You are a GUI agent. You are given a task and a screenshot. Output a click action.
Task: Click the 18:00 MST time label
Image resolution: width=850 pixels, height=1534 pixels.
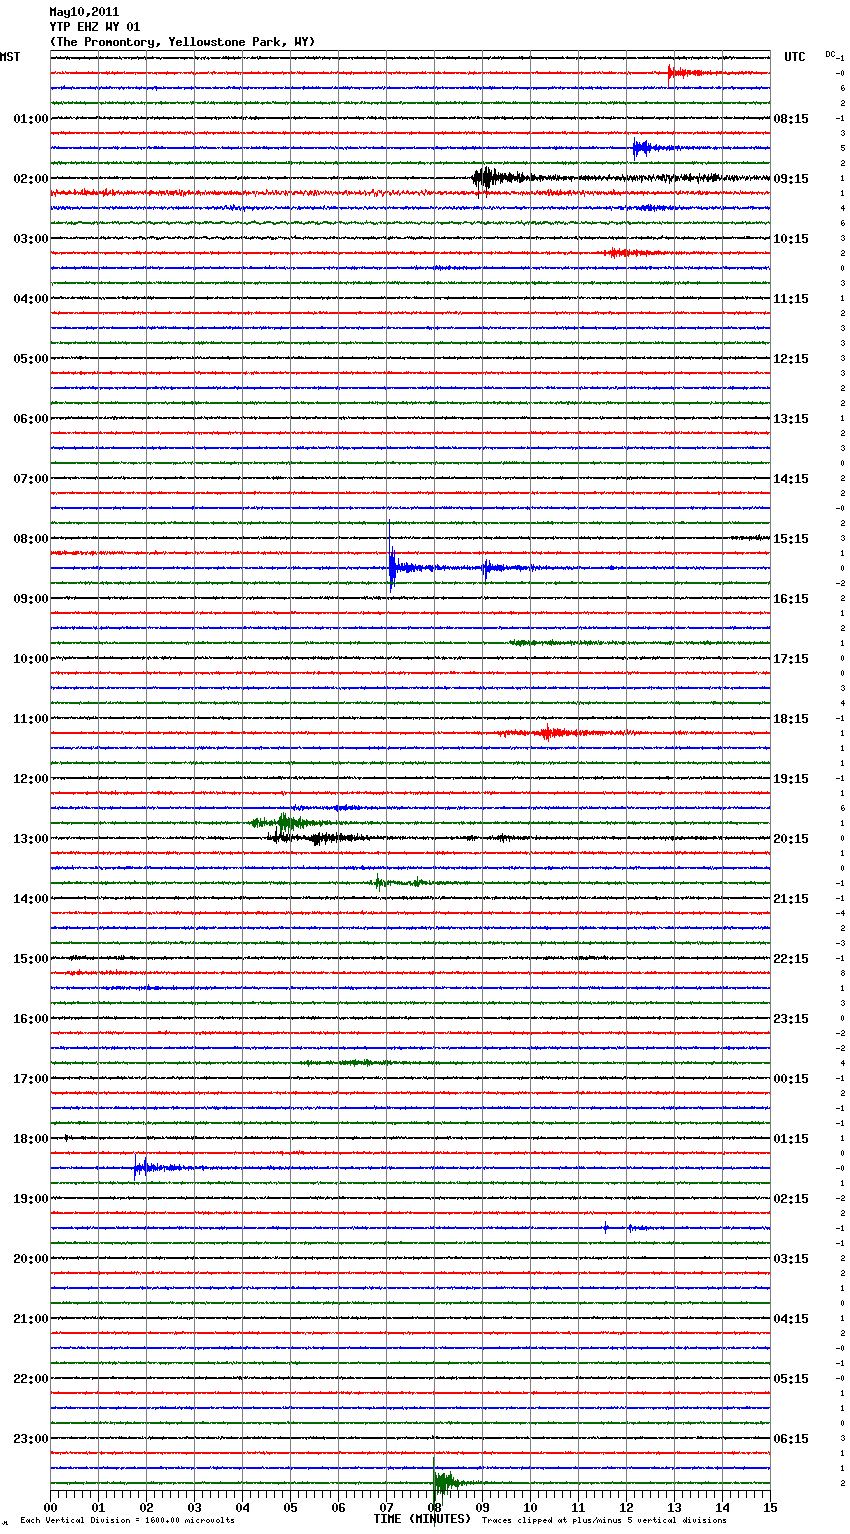(x=30, y=1139)
